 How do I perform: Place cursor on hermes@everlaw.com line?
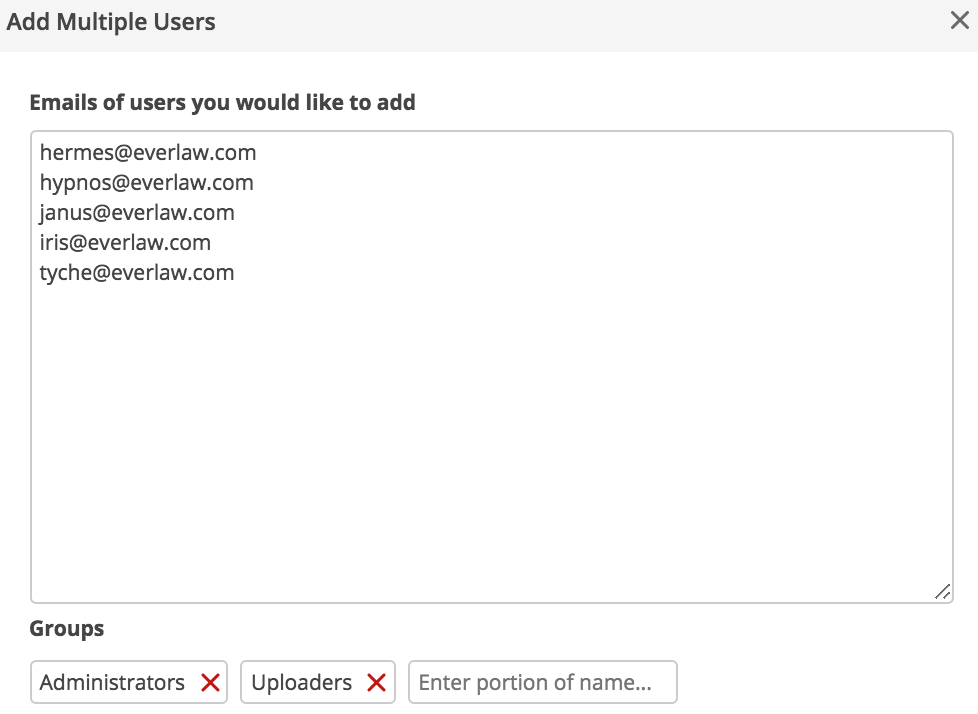[148, 153]
